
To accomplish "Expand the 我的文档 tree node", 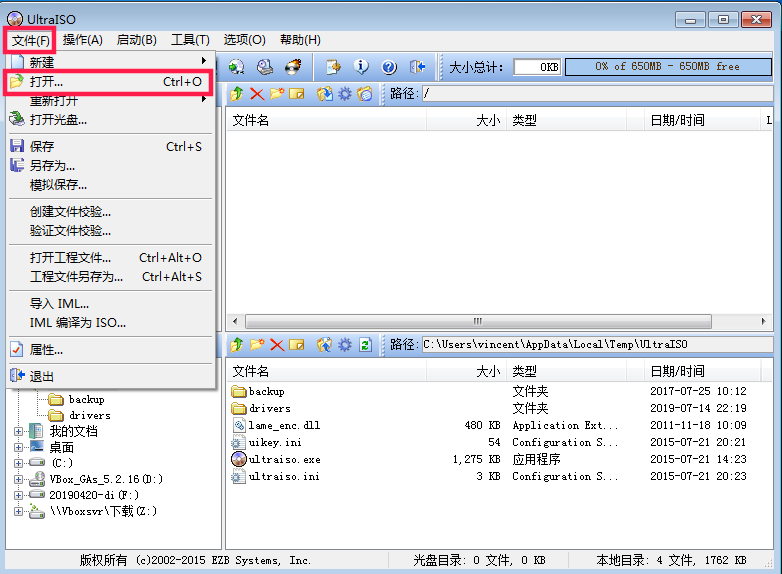I will 18,431.
